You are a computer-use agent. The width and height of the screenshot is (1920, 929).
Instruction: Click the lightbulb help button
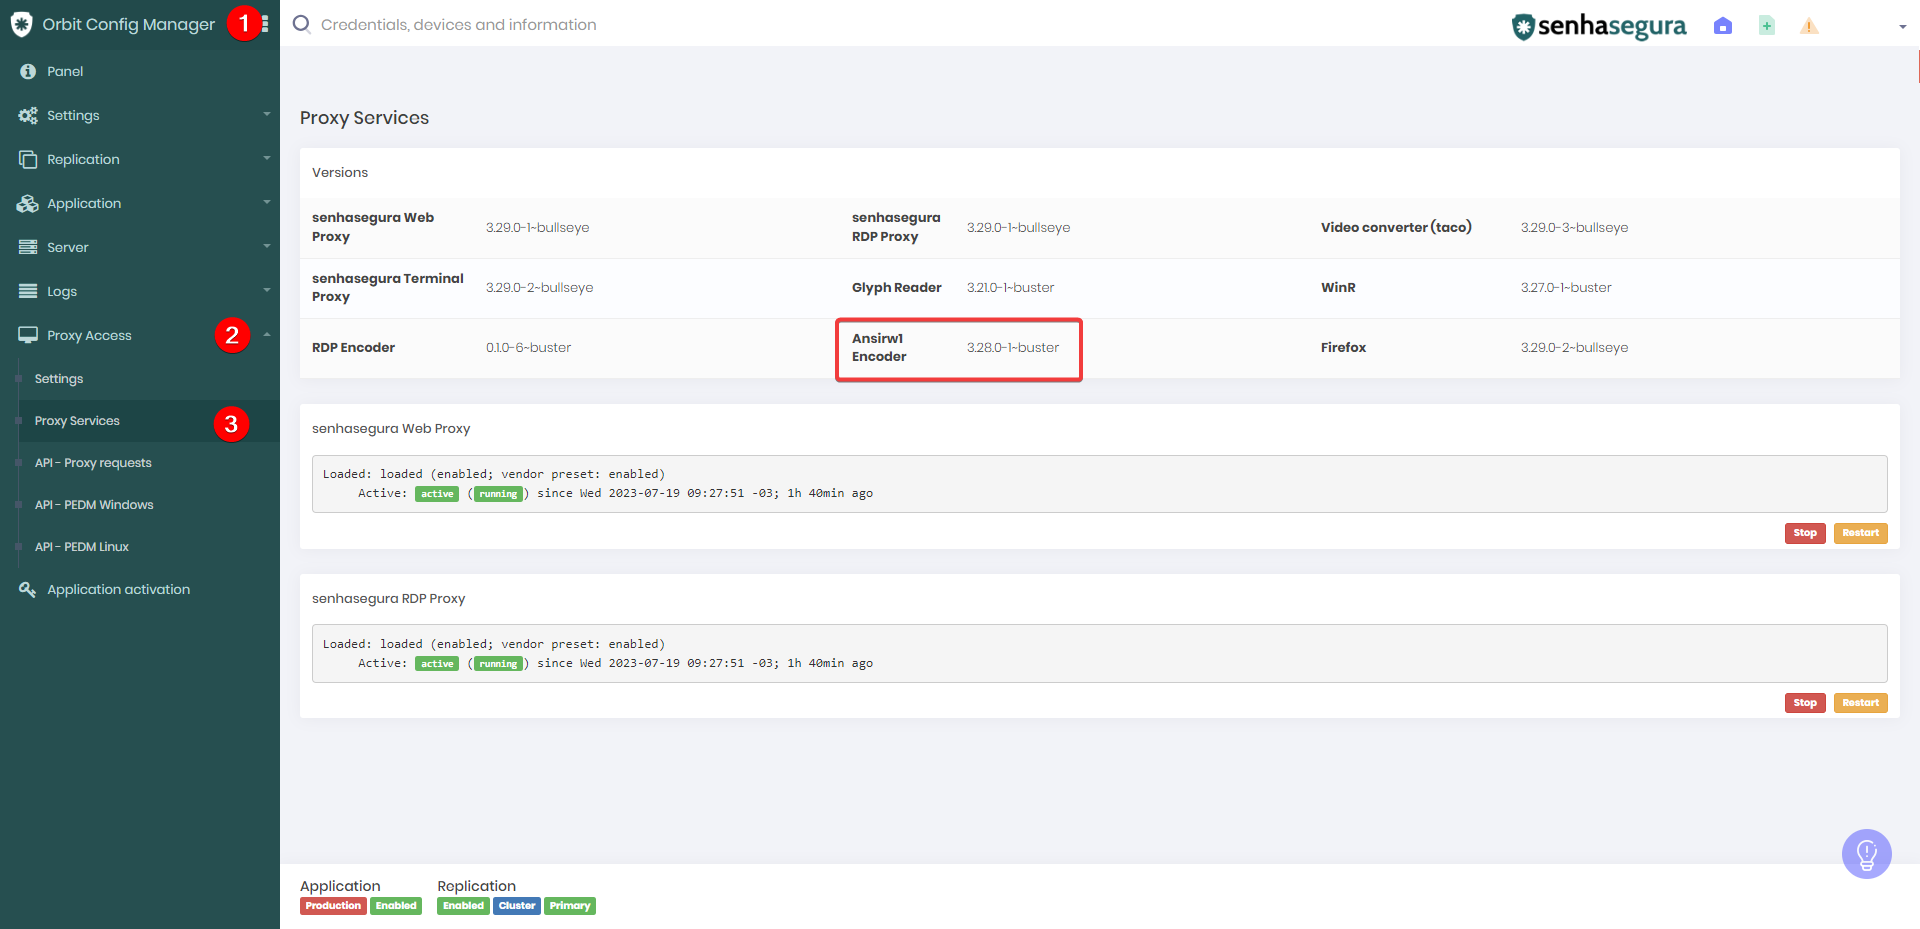(x=1866, y=854)
